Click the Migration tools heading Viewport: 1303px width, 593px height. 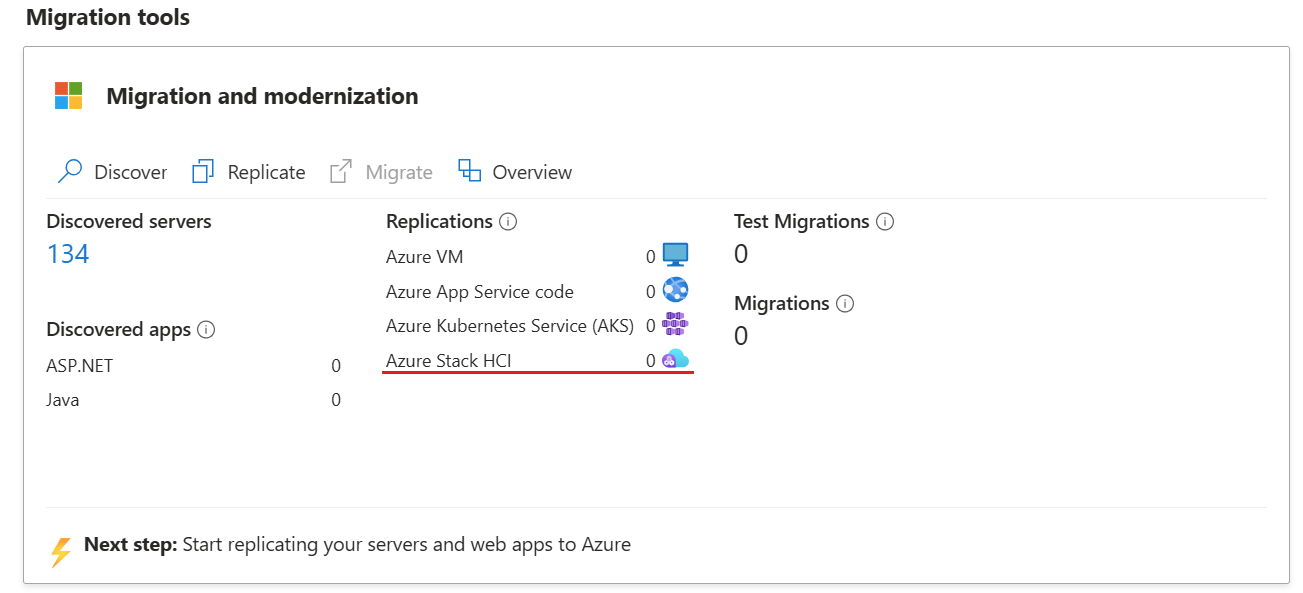[x=107, y=16]
